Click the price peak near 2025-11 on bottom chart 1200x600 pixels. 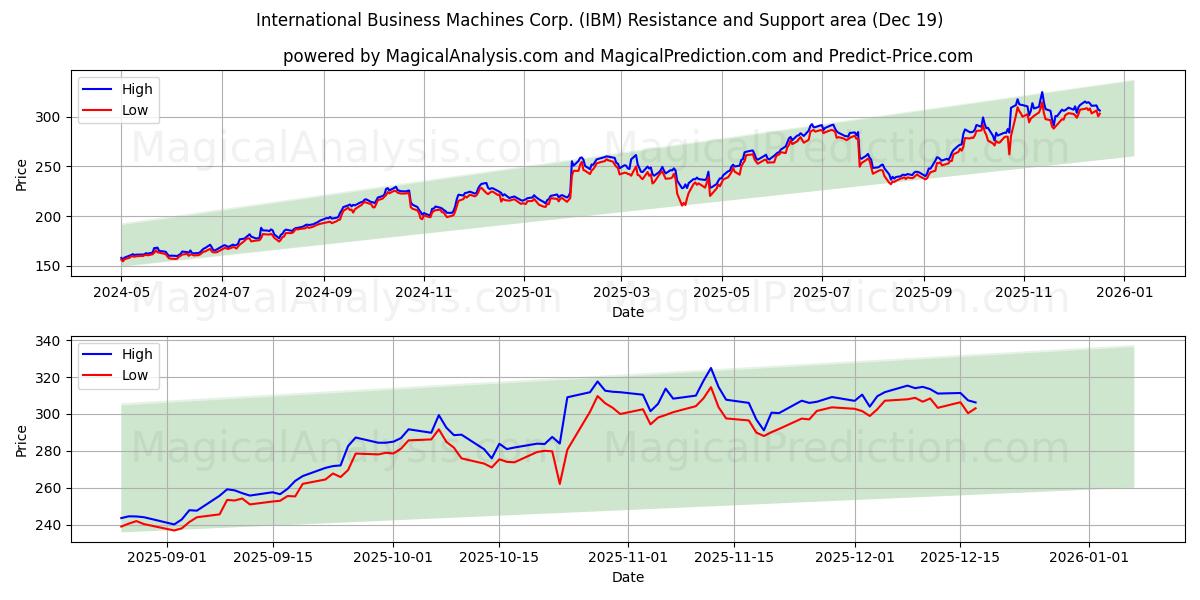pos(710,368)
